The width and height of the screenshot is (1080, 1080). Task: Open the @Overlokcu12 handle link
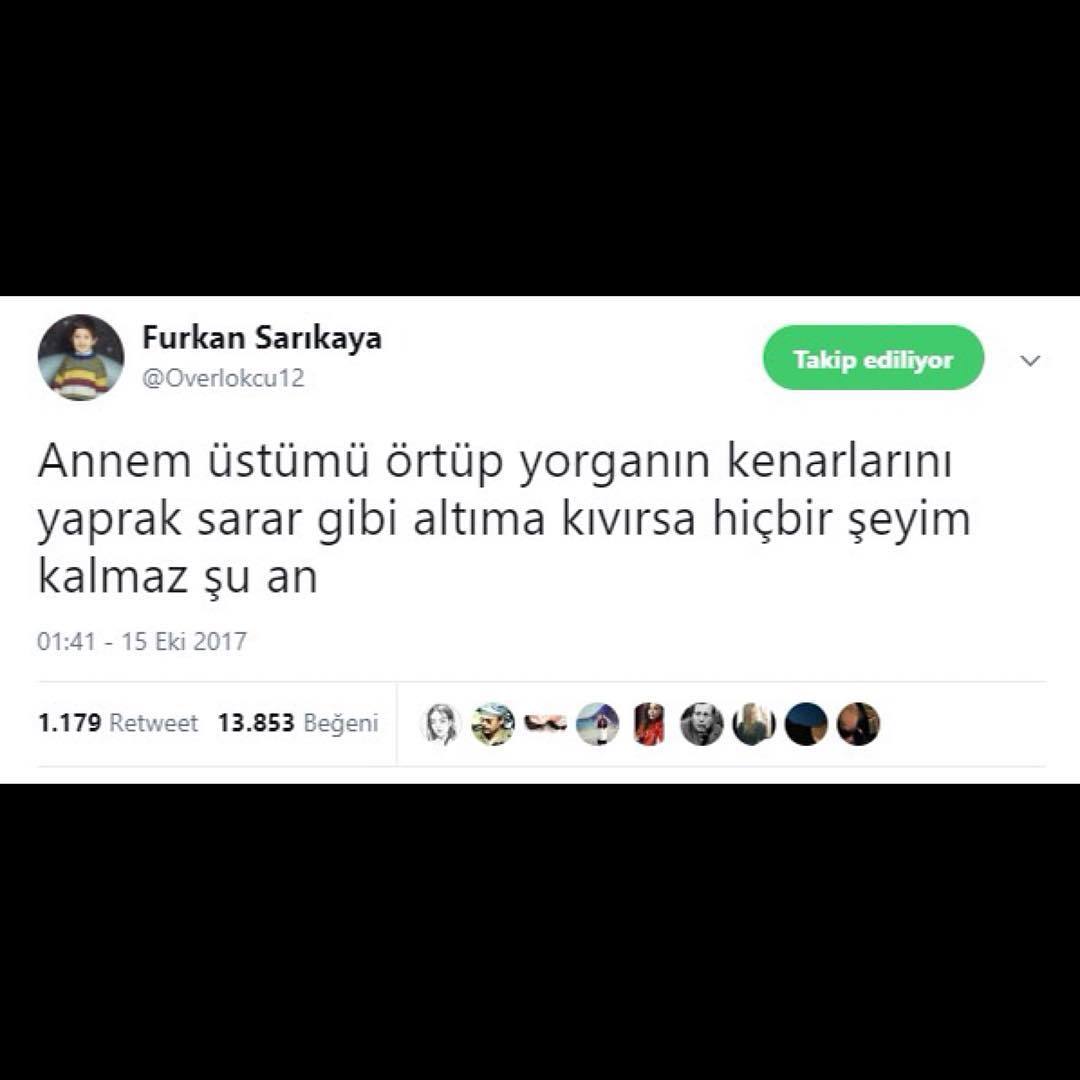click(223, 378)
